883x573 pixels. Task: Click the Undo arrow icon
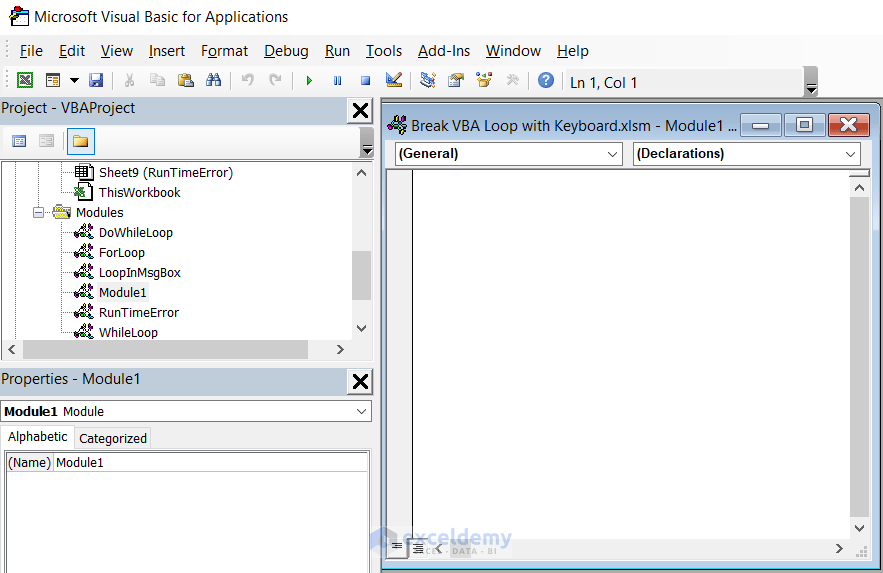click(x=247, y=80)
